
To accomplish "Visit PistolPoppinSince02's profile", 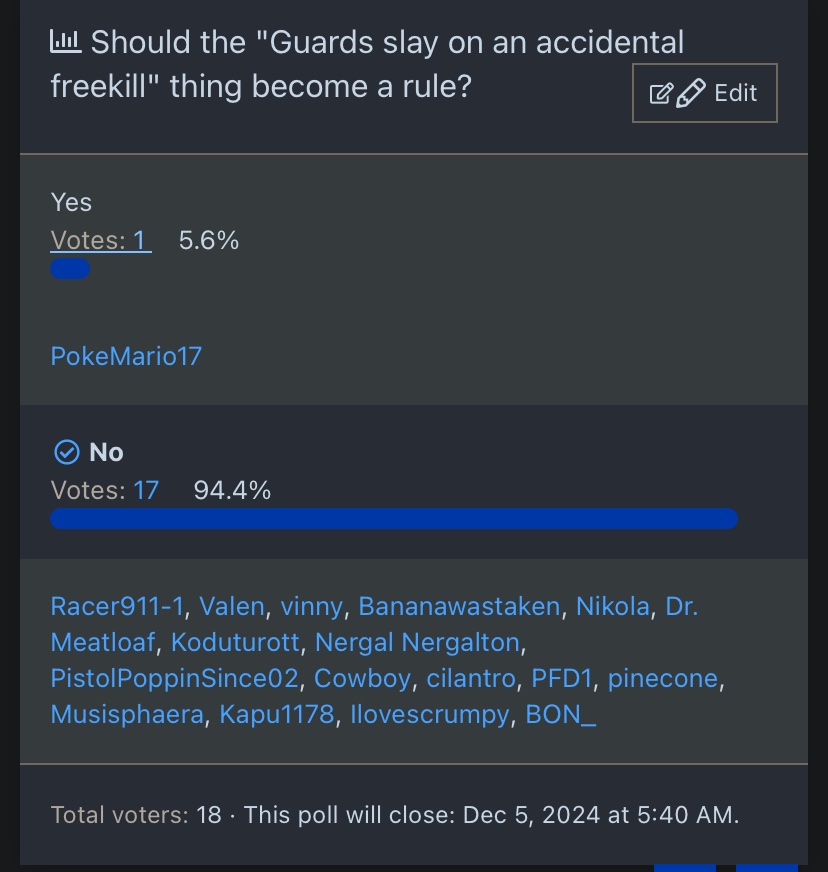I will coord(174,678).
